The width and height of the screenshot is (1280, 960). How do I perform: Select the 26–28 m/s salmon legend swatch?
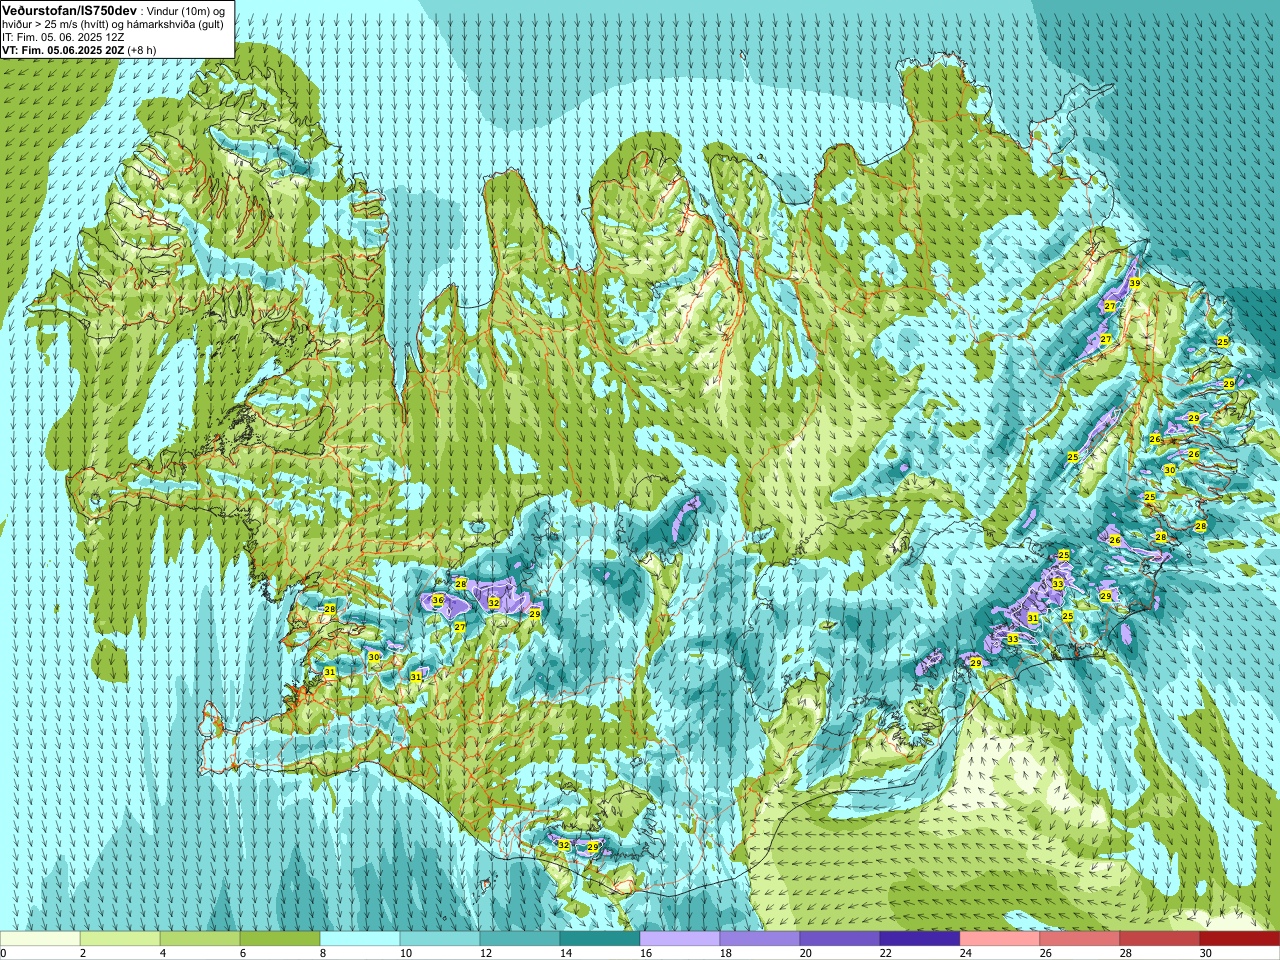click(x=1080, y=939)
